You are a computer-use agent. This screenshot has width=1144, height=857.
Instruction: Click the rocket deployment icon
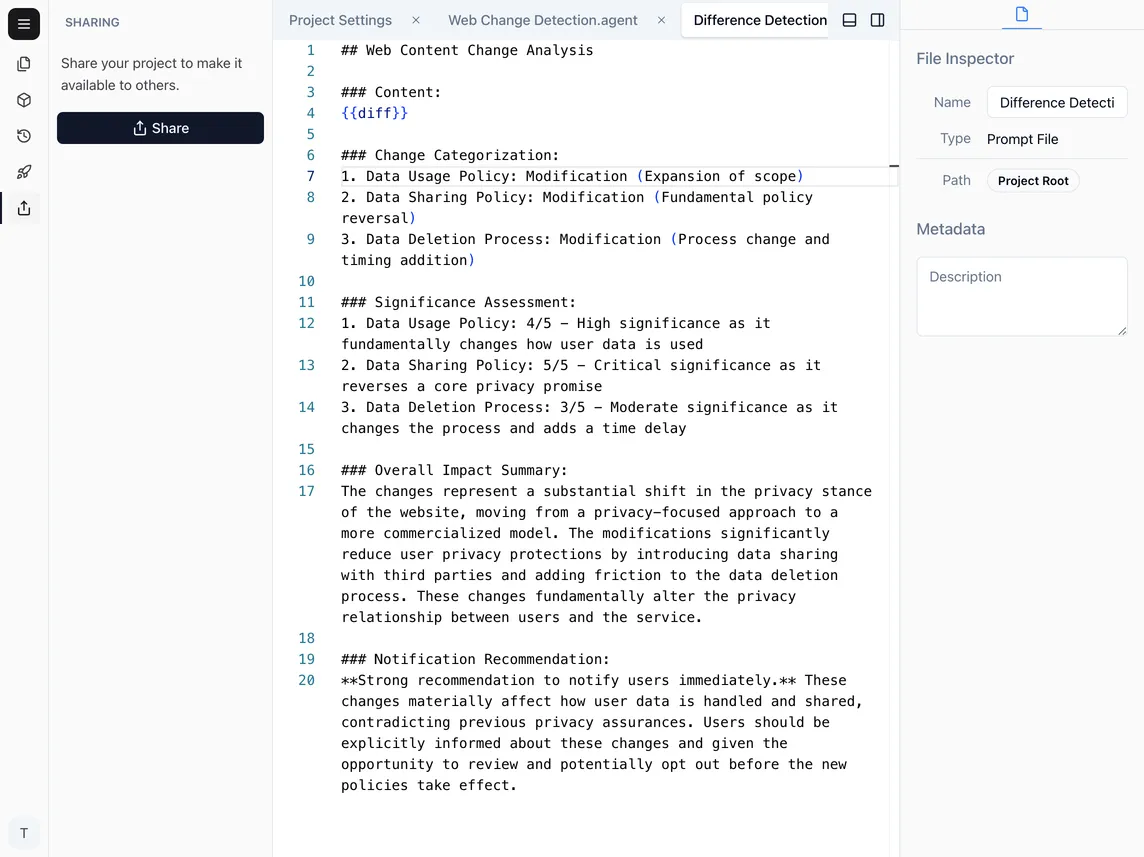click(x=24, y=172)
